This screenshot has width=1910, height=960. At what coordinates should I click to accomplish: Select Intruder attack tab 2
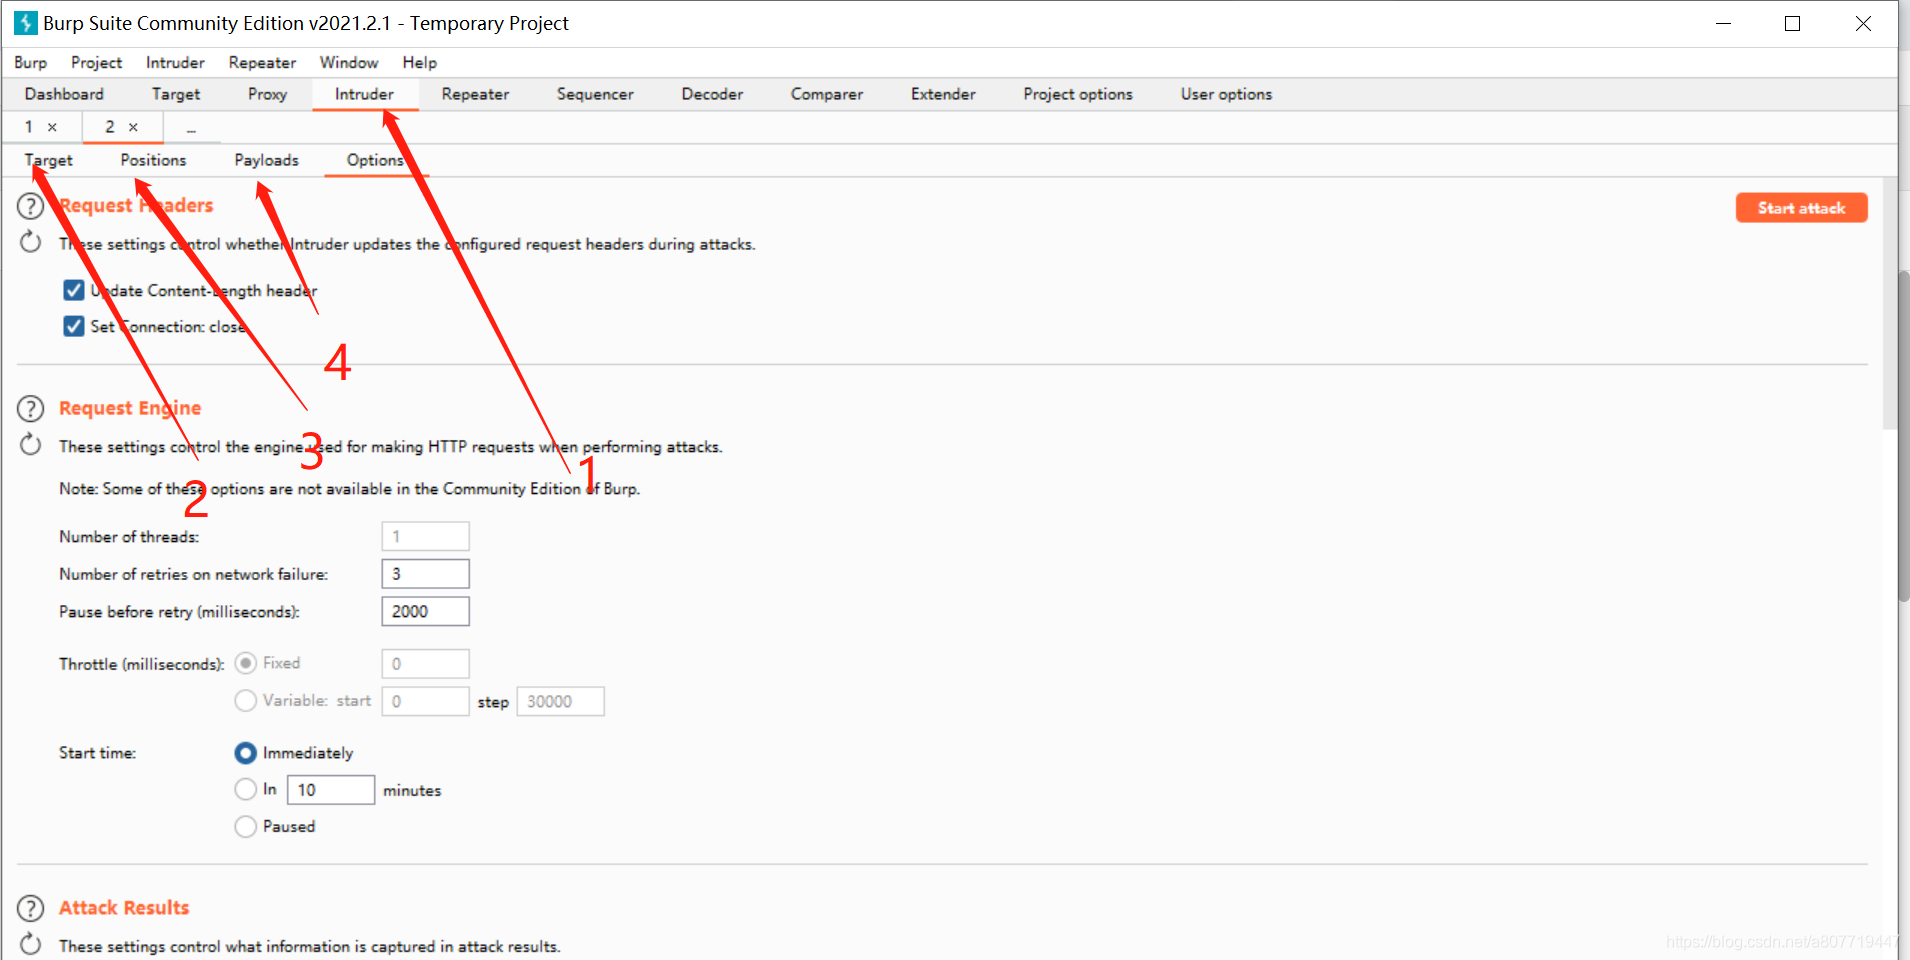(110, 127)
